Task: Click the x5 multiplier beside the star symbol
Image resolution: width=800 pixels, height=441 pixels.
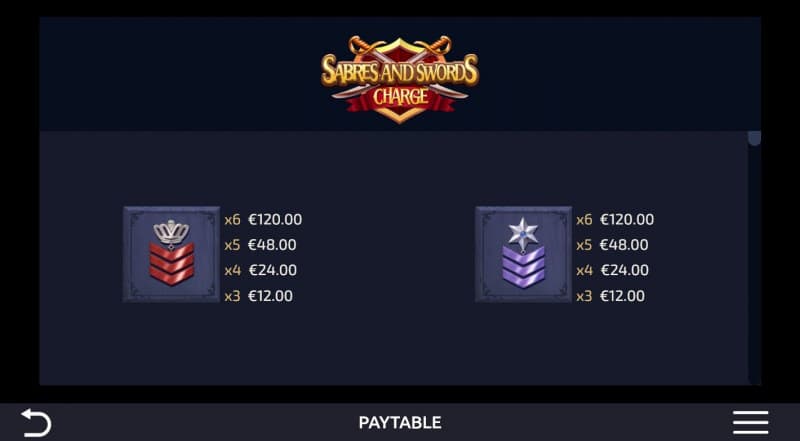Action: pyautogui.click(x=584, y=245)
